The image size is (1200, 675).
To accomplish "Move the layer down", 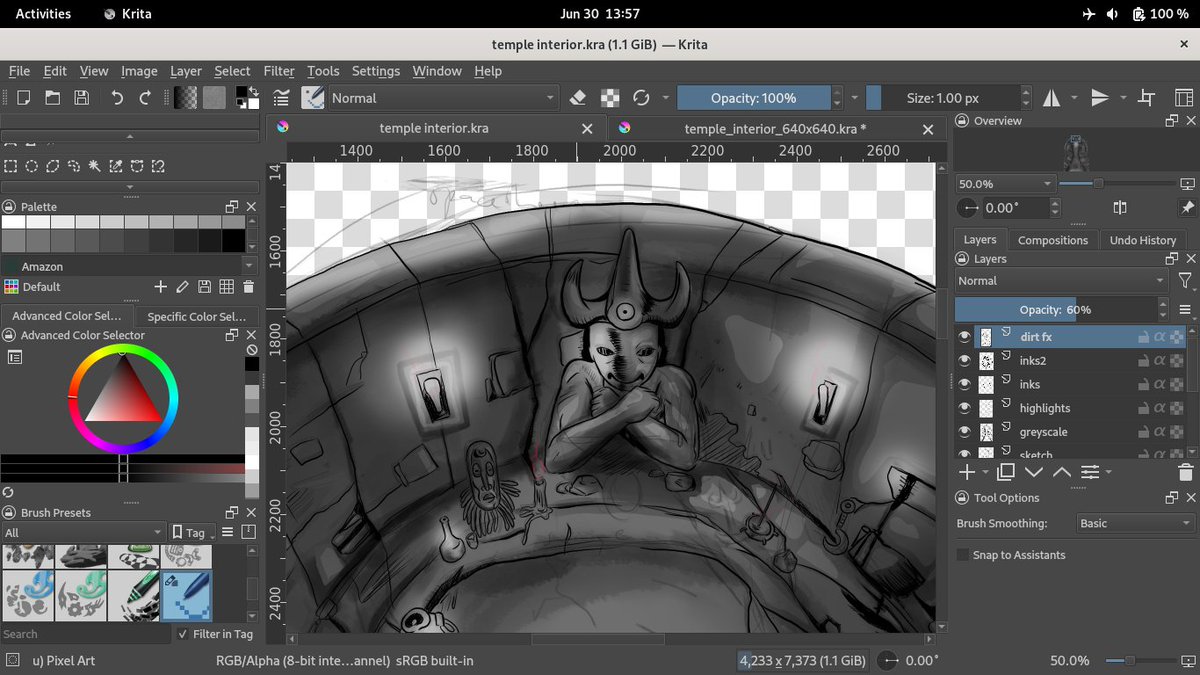I will [1034, 472].
